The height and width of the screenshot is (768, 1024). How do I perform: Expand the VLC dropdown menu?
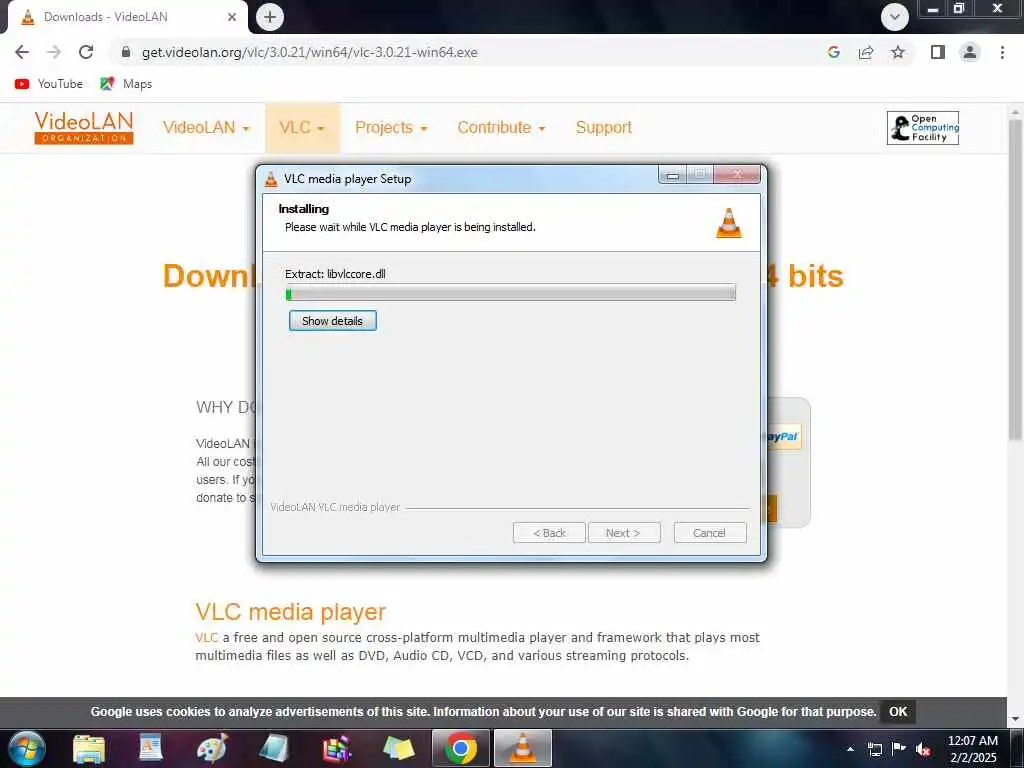302,127
